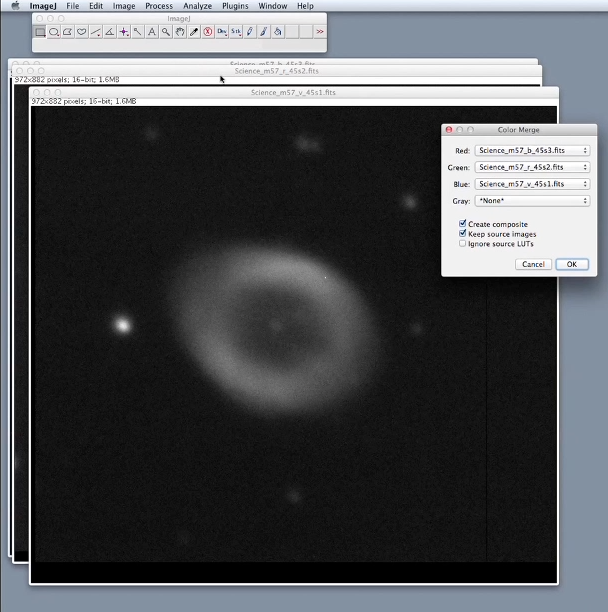Open the Window menu

273,6
